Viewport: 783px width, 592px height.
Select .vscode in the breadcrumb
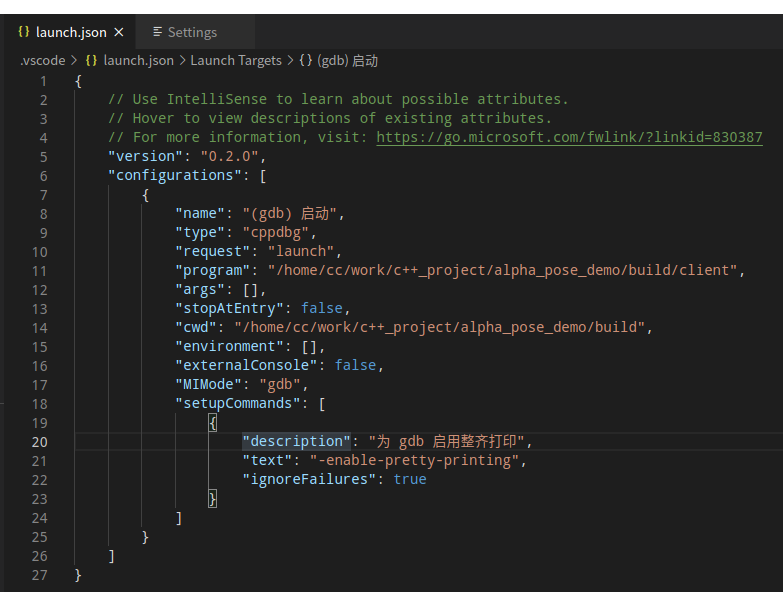(x=42, y=60)
